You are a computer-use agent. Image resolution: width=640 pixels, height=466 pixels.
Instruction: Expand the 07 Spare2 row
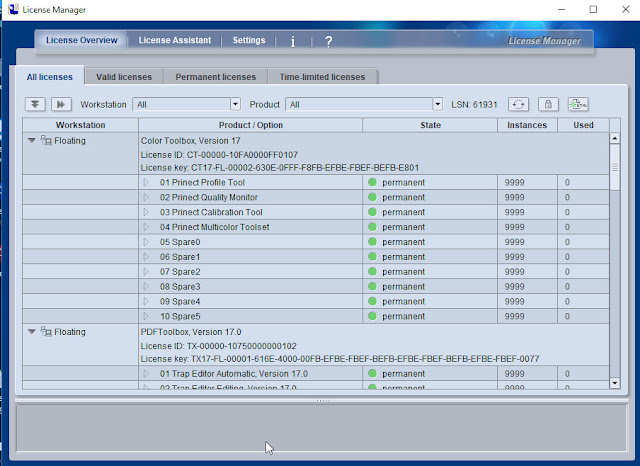point(146,272)
